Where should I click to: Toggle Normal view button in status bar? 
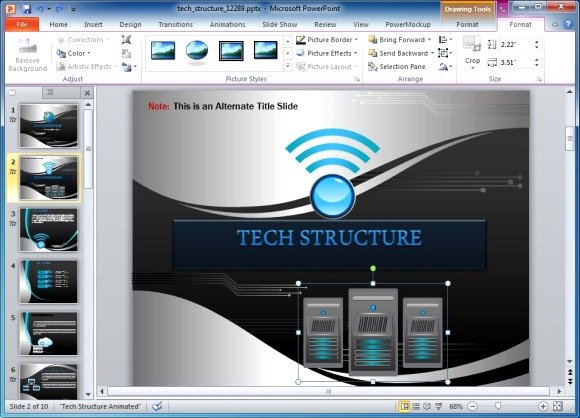[x=404, y=407]
